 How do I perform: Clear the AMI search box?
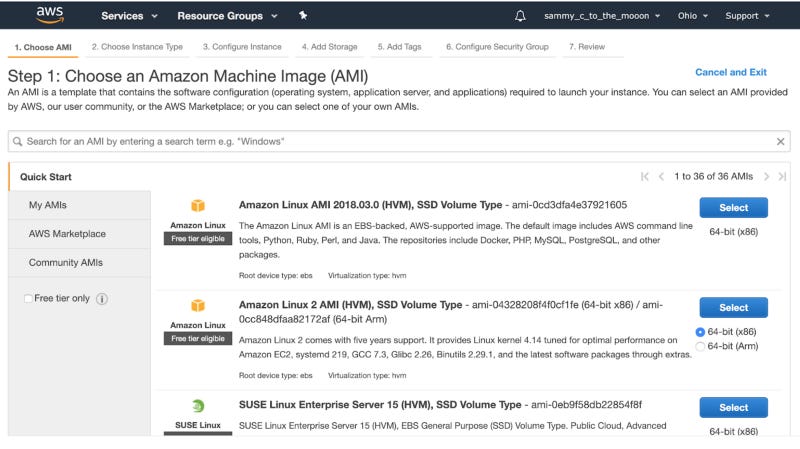coord(780,141)
